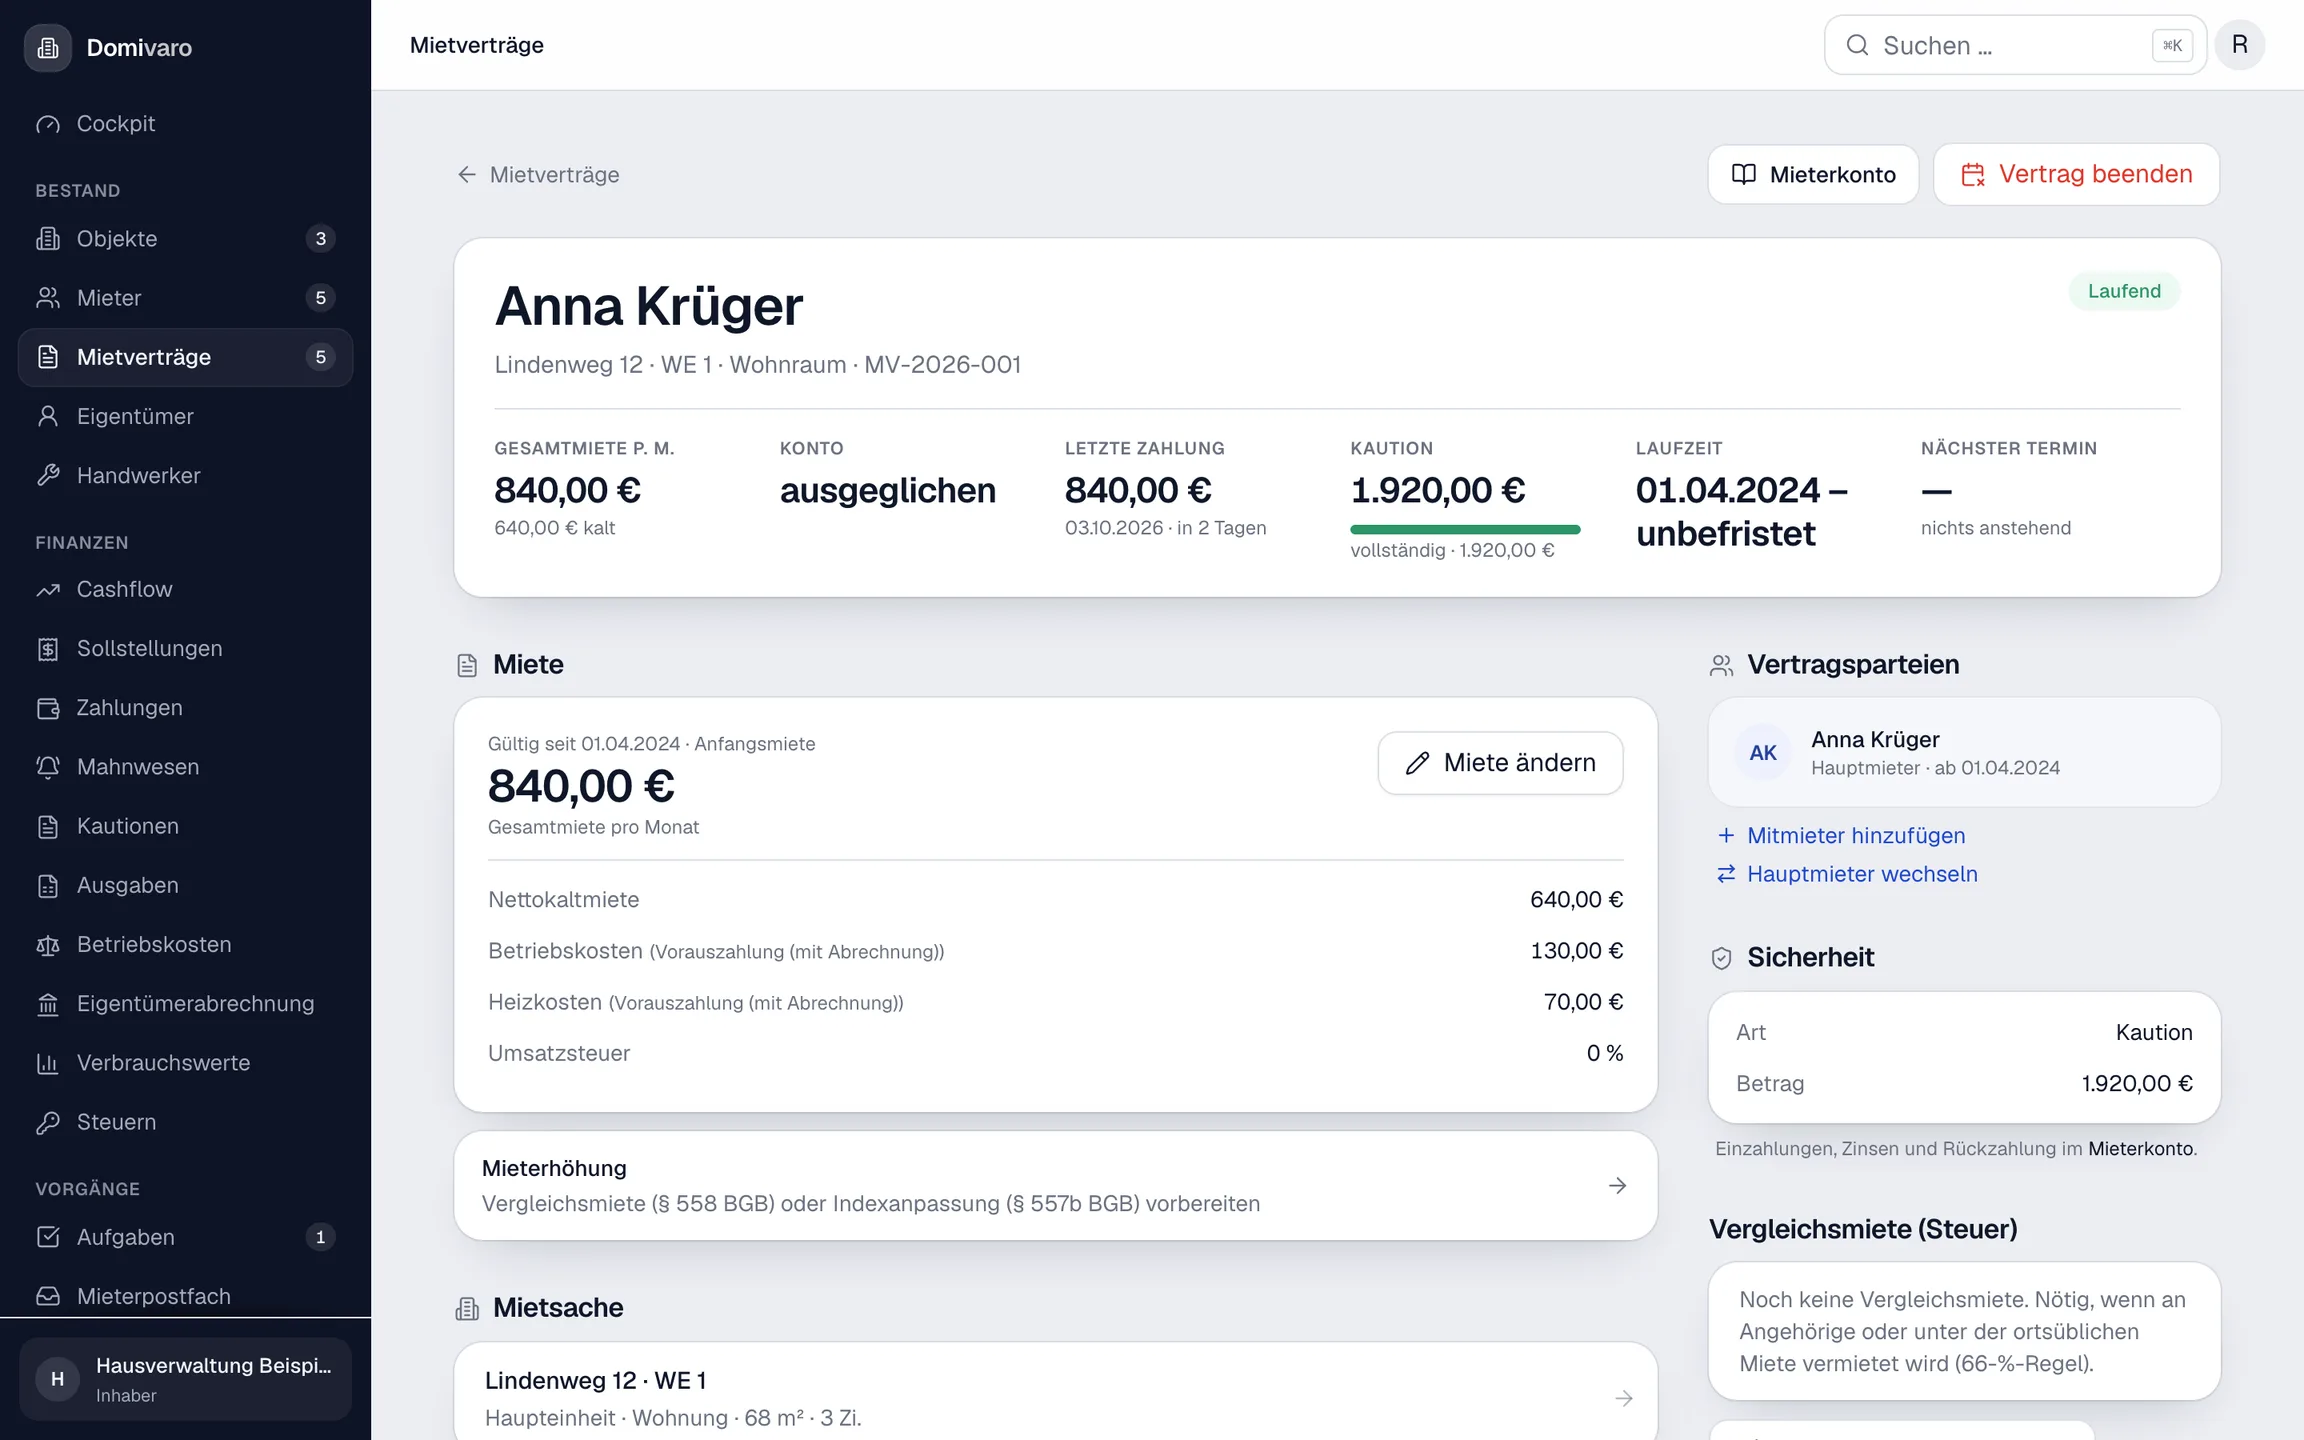2304x1440 pixels.
Task: Click Miete ändern button
Action: (1500, 763)
